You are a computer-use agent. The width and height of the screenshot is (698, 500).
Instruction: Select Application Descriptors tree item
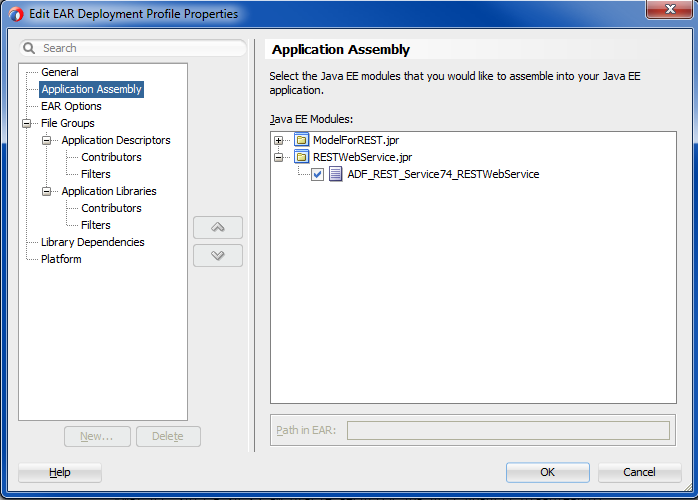[116, 140]
